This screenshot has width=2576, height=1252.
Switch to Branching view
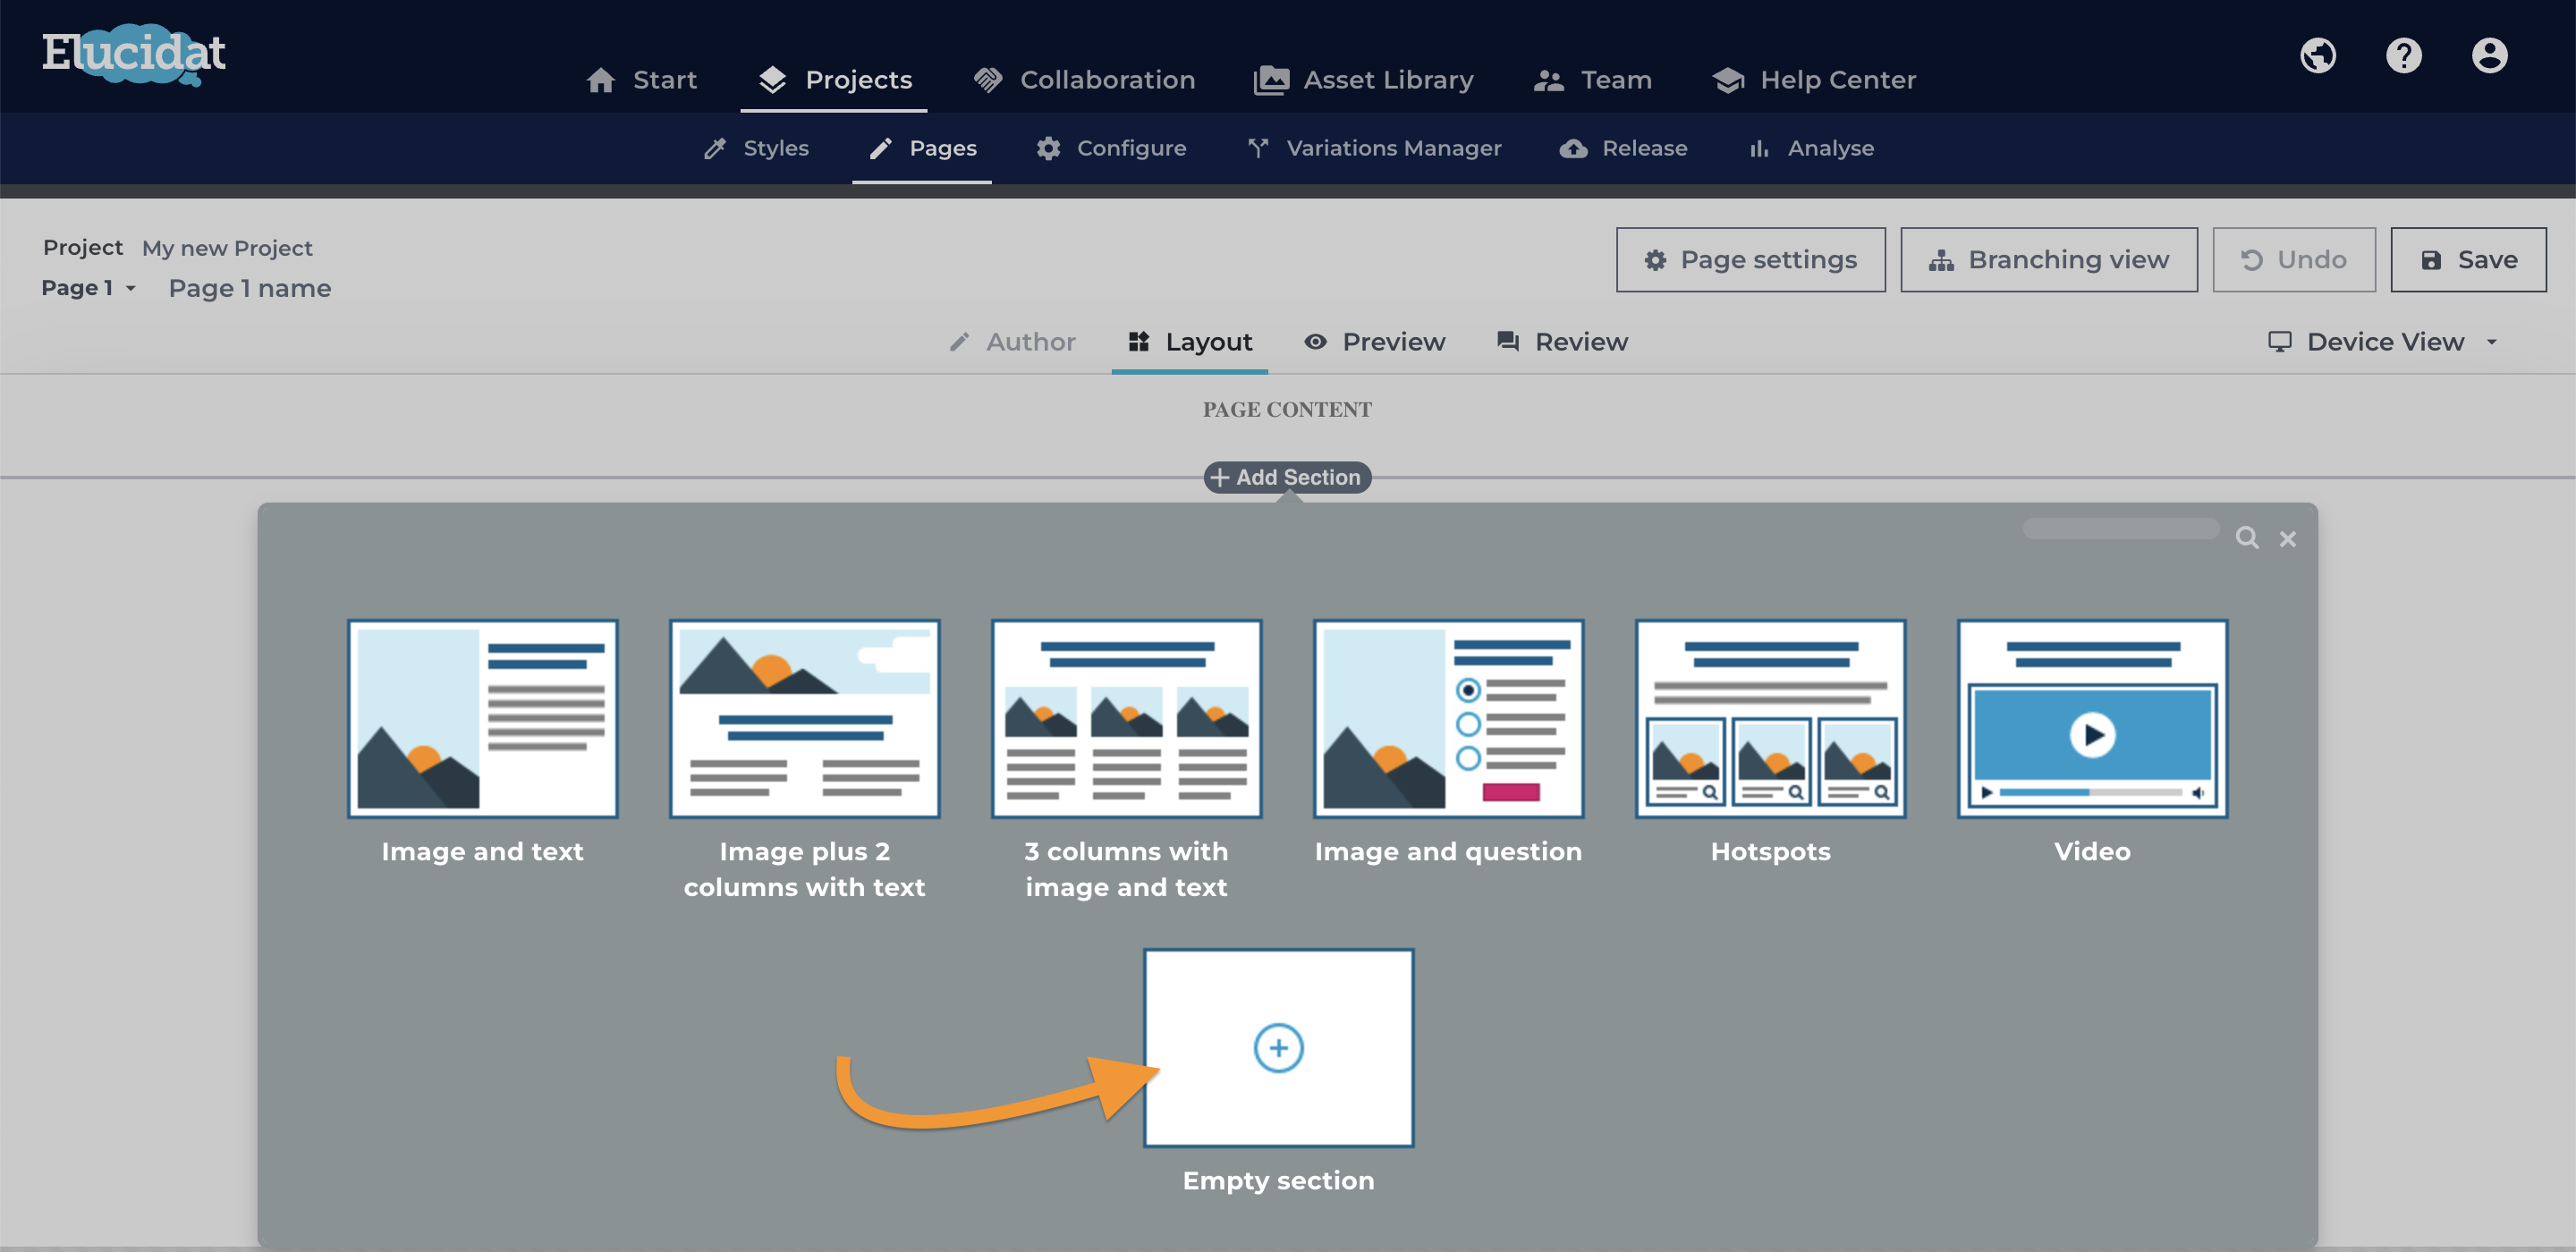(x=2048, y=260)
